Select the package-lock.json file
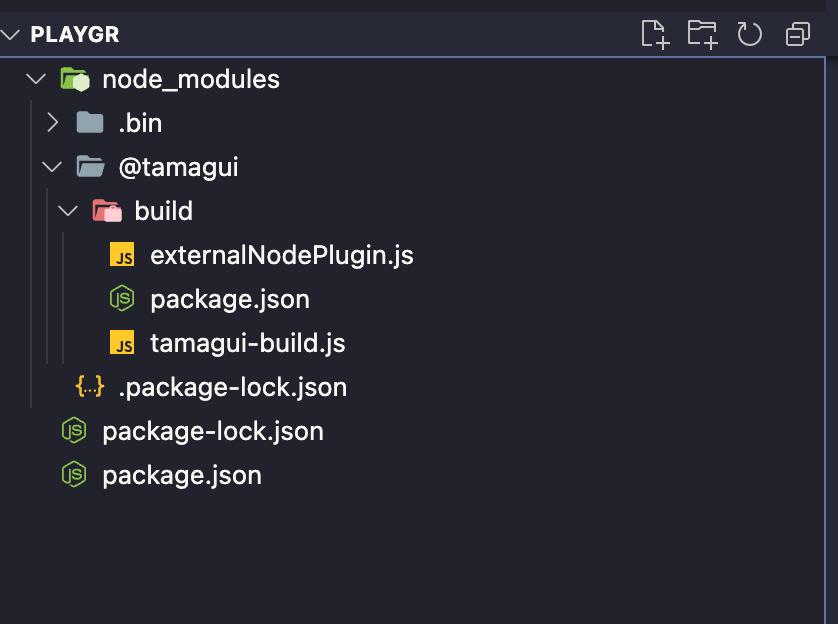 (212, 431)
